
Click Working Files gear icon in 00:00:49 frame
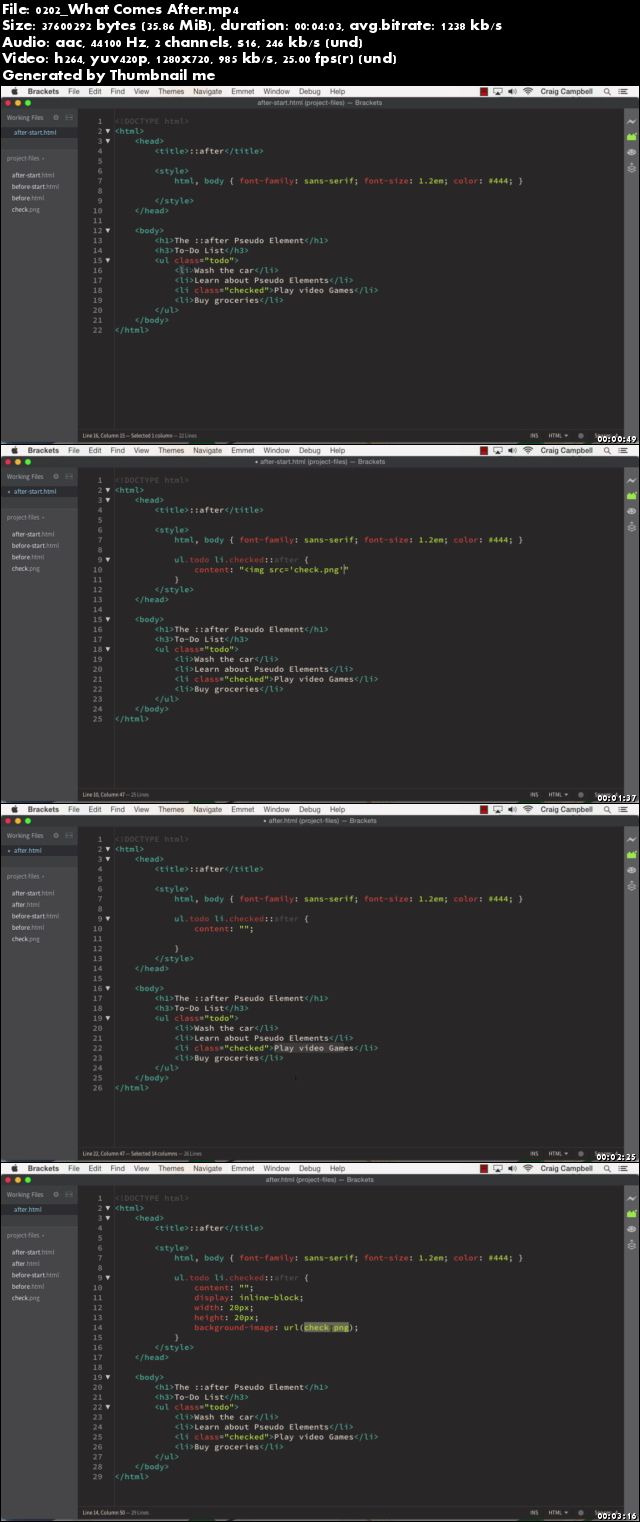pyautogui.click(x=57, y=117)
